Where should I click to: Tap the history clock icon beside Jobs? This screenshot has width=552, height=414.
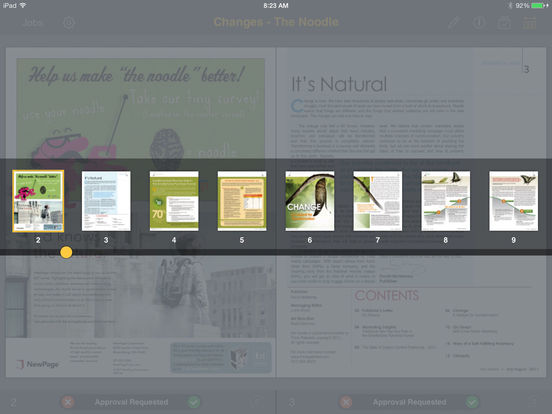click(x=69, y=23)
